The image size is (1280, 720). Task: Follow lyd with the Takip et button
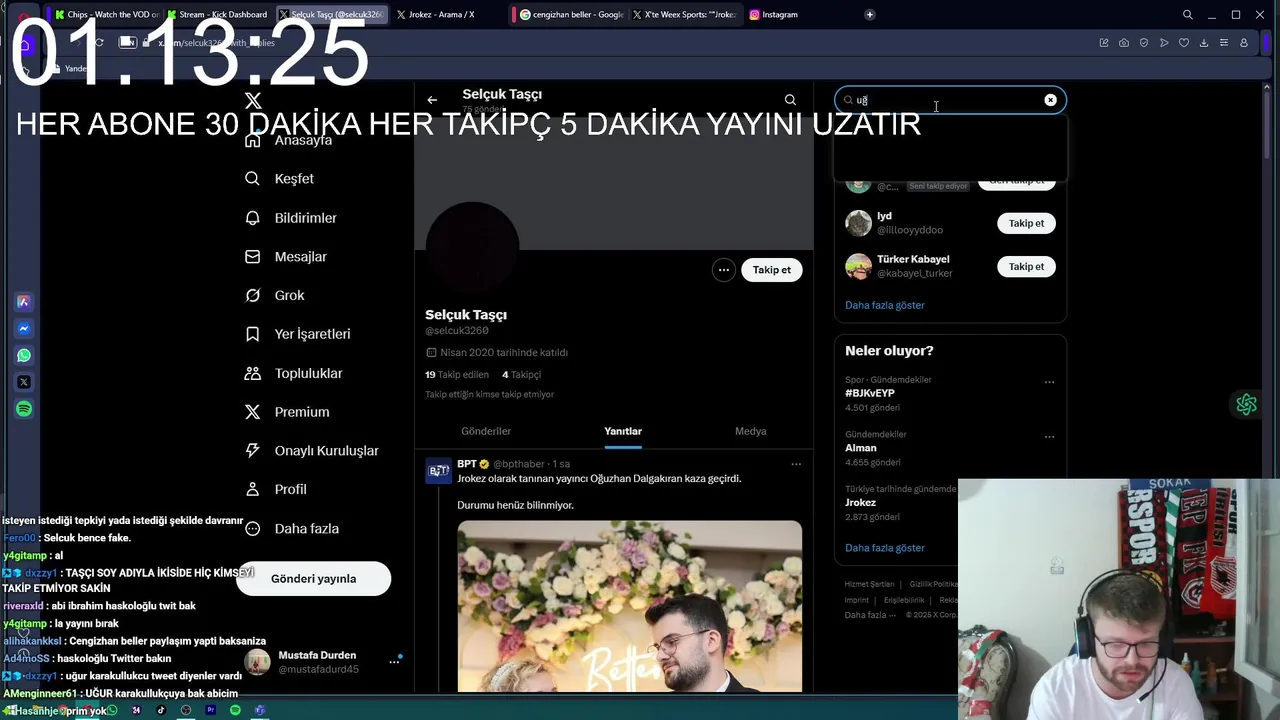click(1026, 224)
